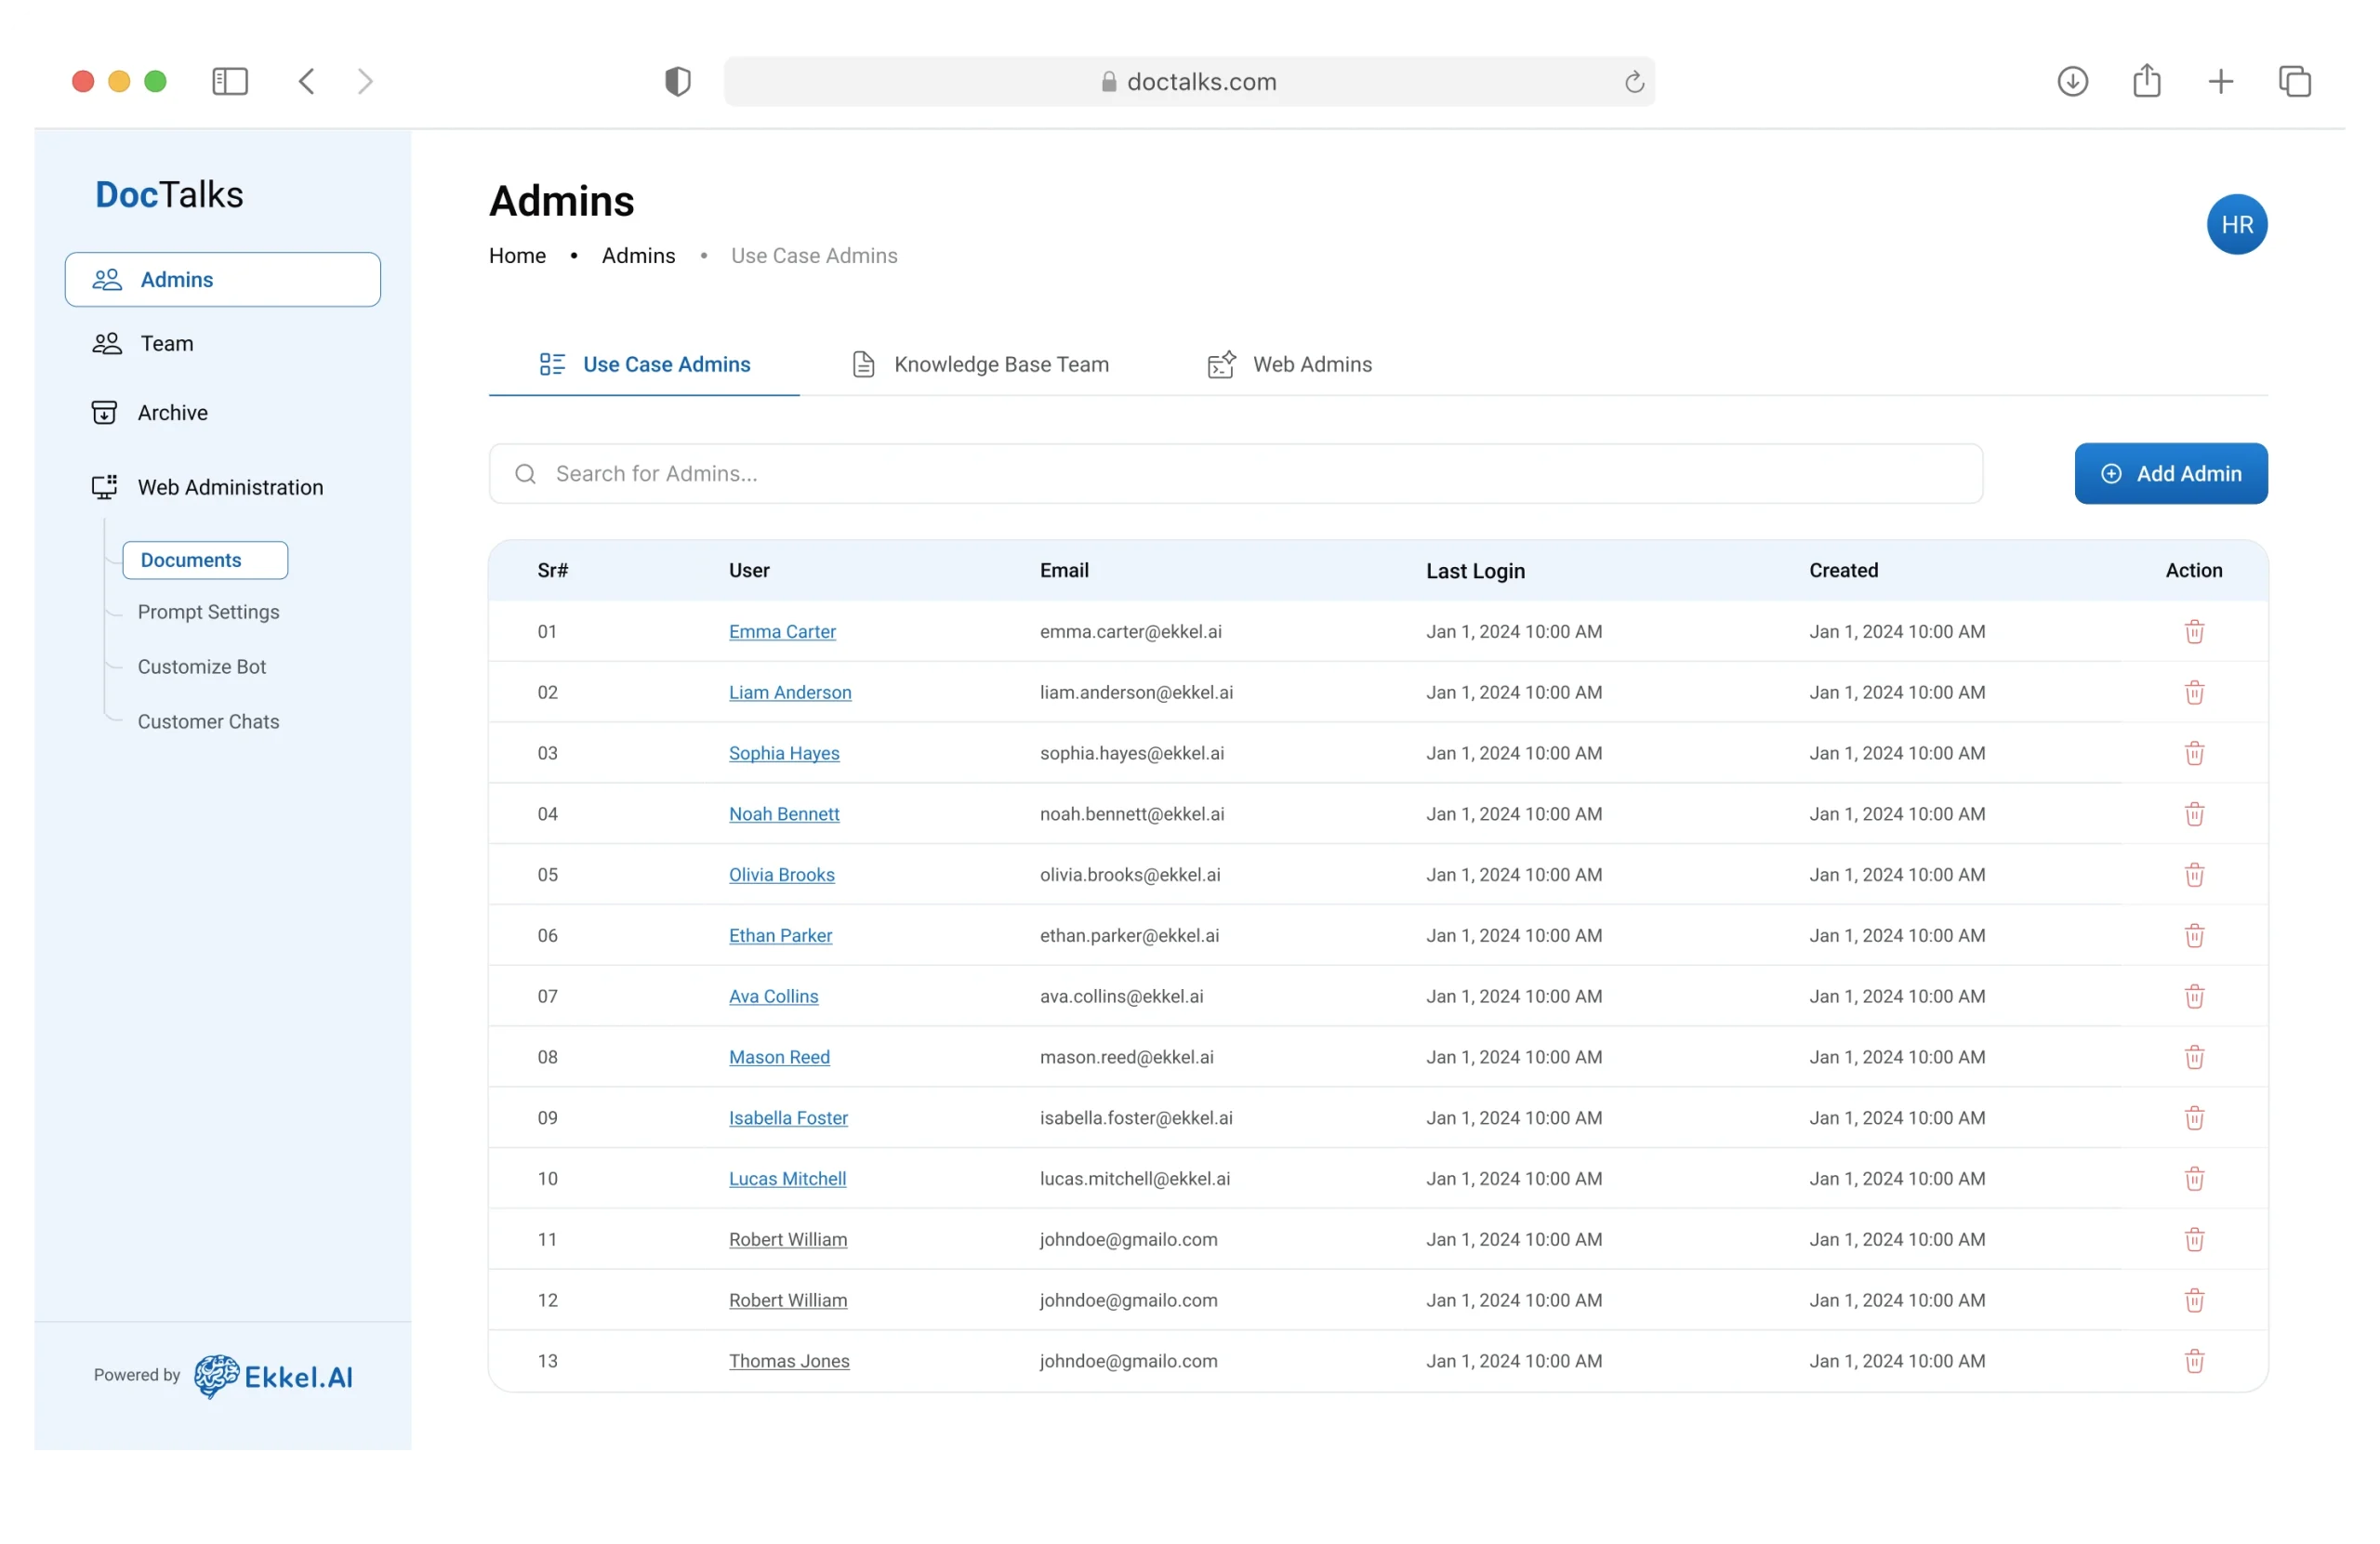Click the browser share icon
This screenshot has height=1544, width=2380.
[2146, 81]
